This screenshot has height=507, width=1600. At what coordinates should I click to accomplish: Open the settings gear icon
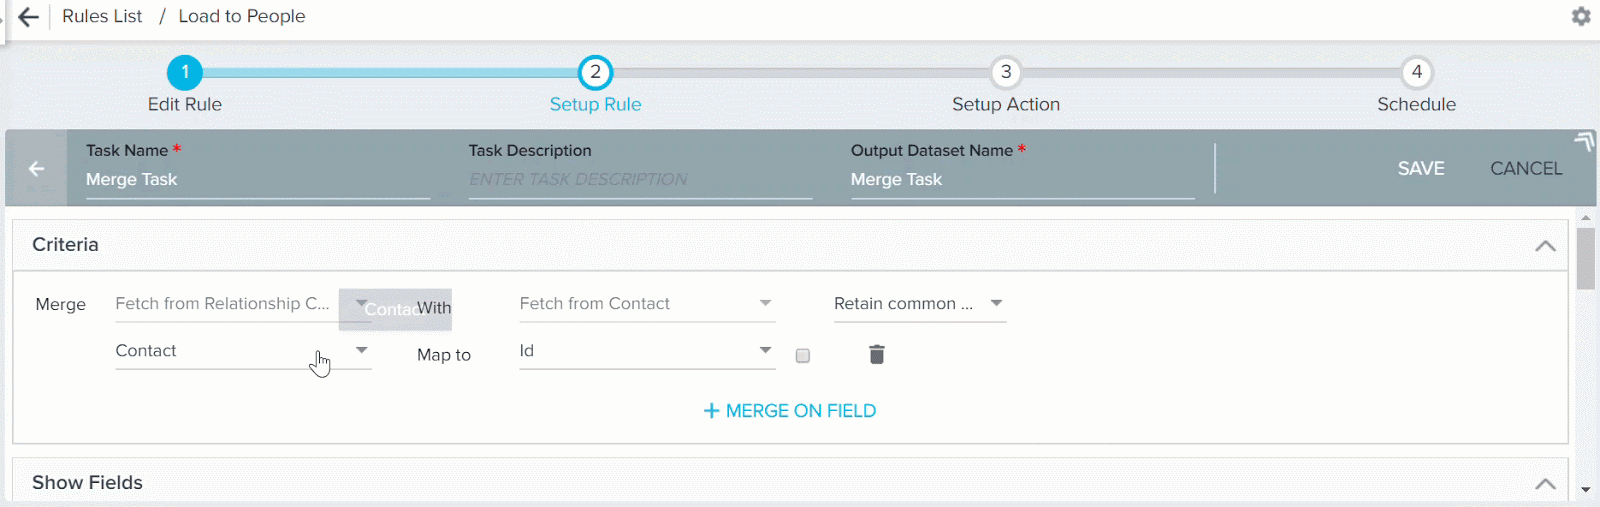pyautogui.click(x=1581, y=16)
